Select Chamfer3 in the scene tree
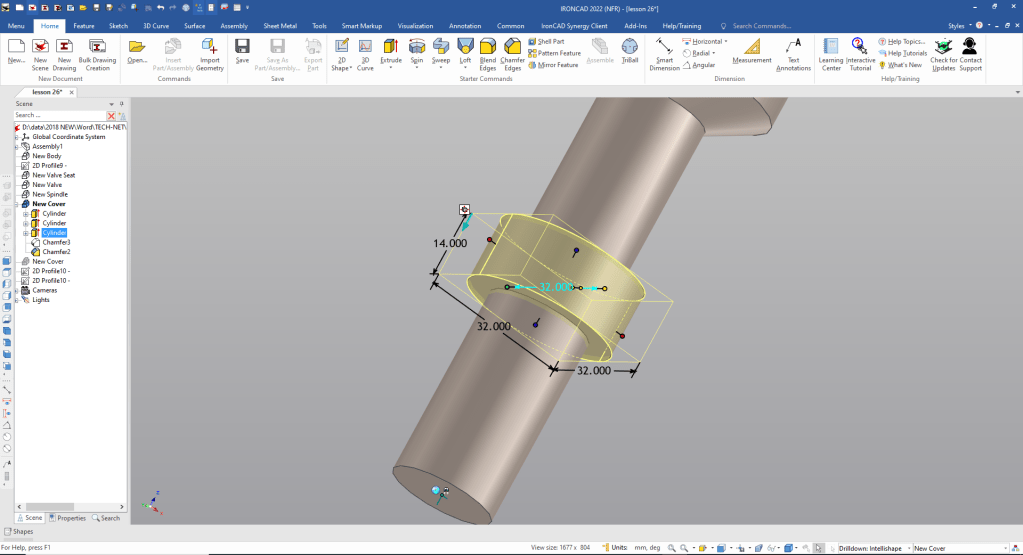 point(56,242)
